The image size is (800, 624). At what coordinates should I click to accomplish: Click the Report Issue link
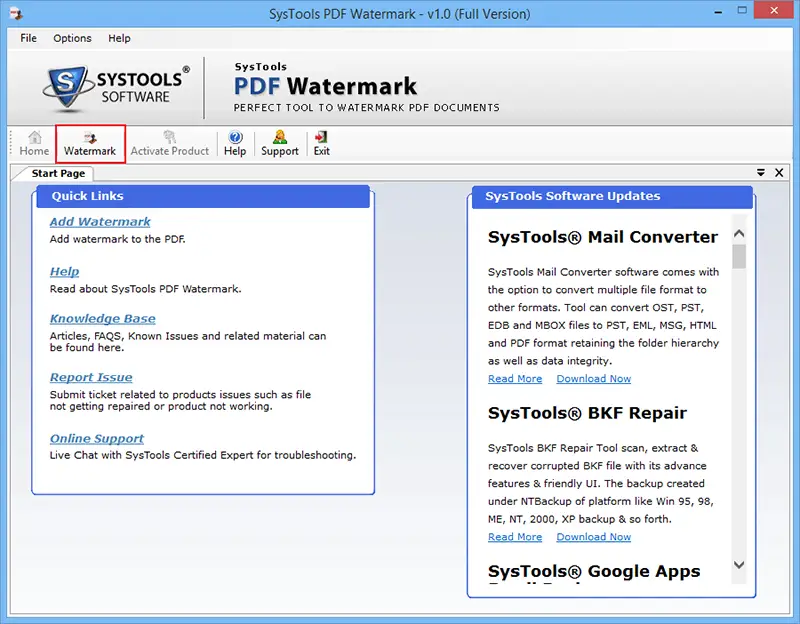[x=91, y=378]
